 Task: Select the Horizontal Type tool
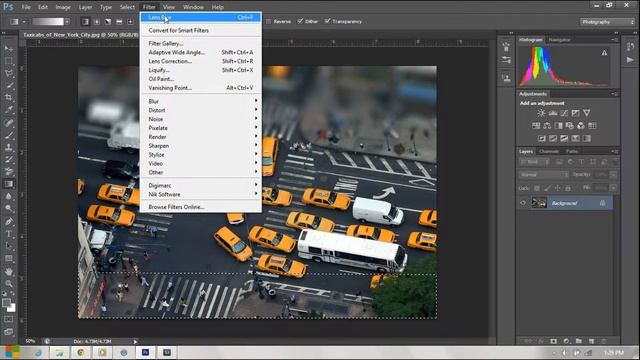(x=9, y=234)
